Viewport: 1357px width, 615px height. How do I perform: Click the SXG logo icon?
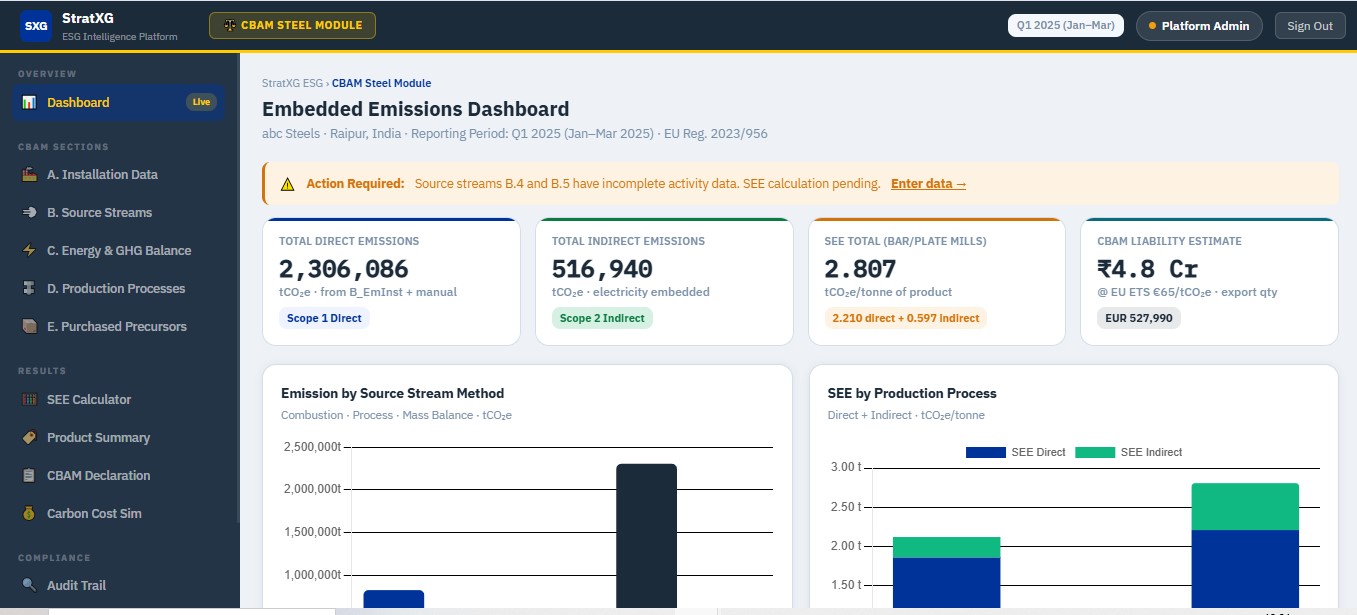(36, 26)
